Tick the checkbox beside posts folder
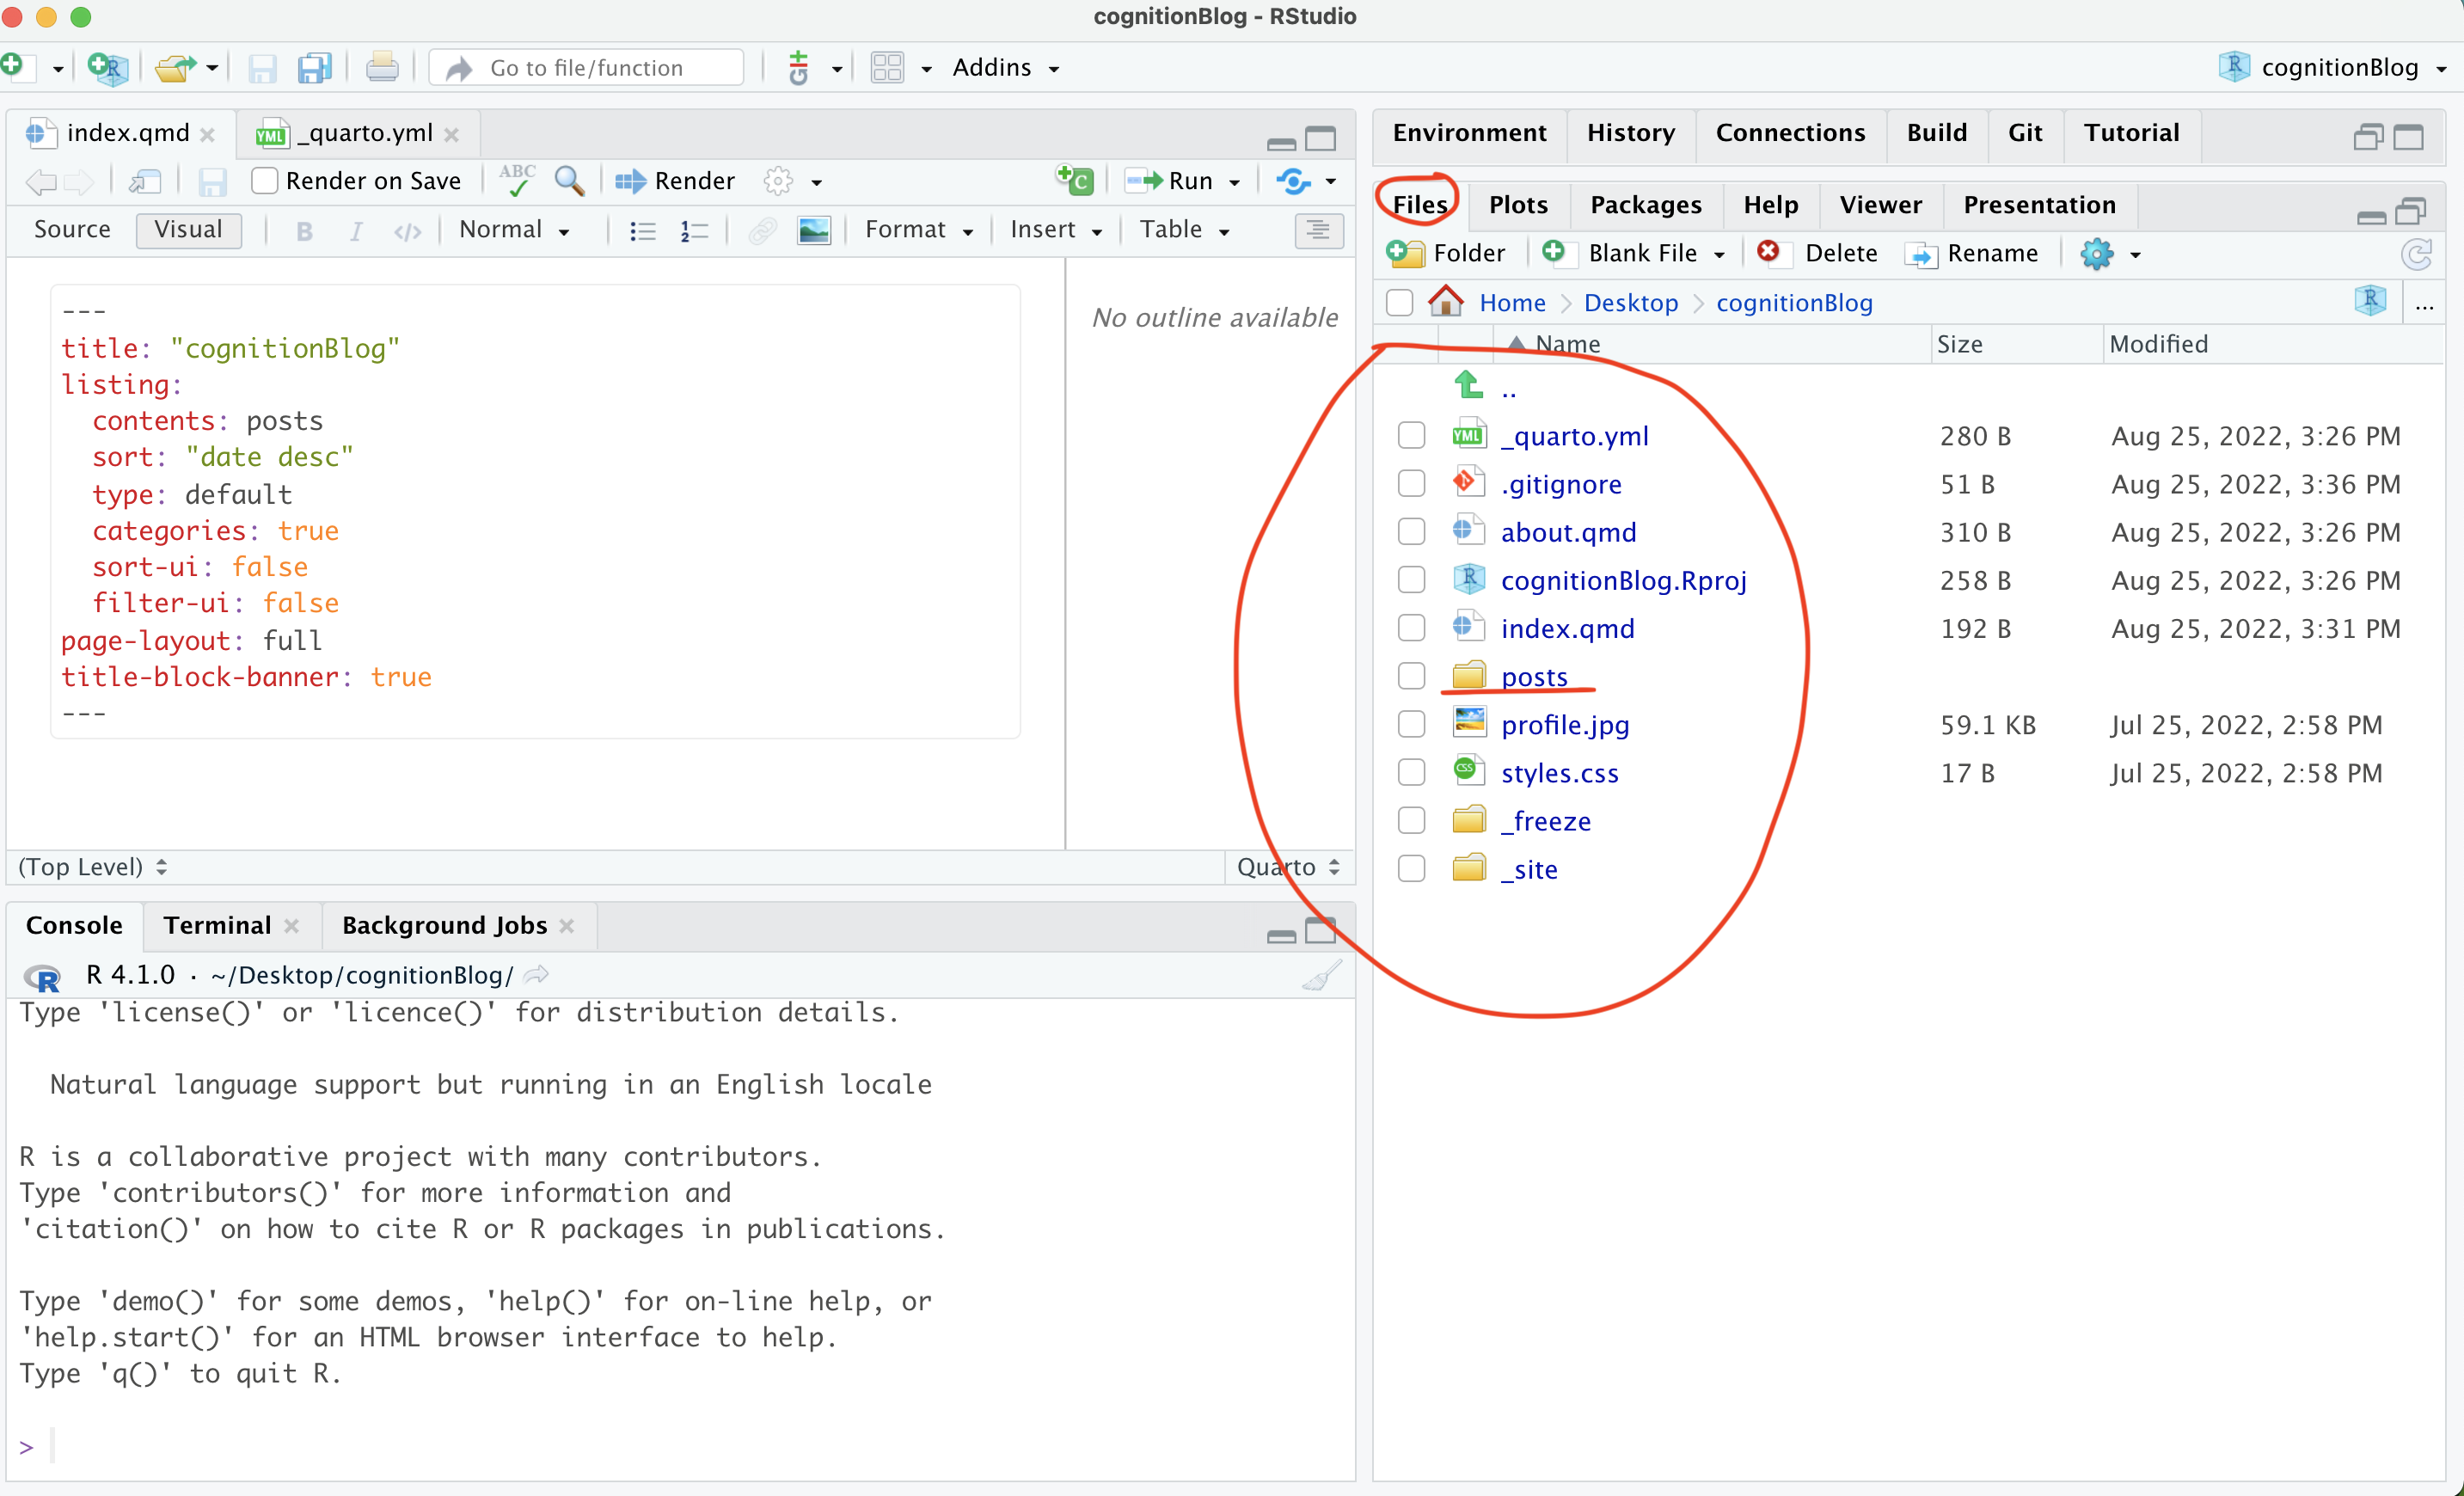 1411,676
